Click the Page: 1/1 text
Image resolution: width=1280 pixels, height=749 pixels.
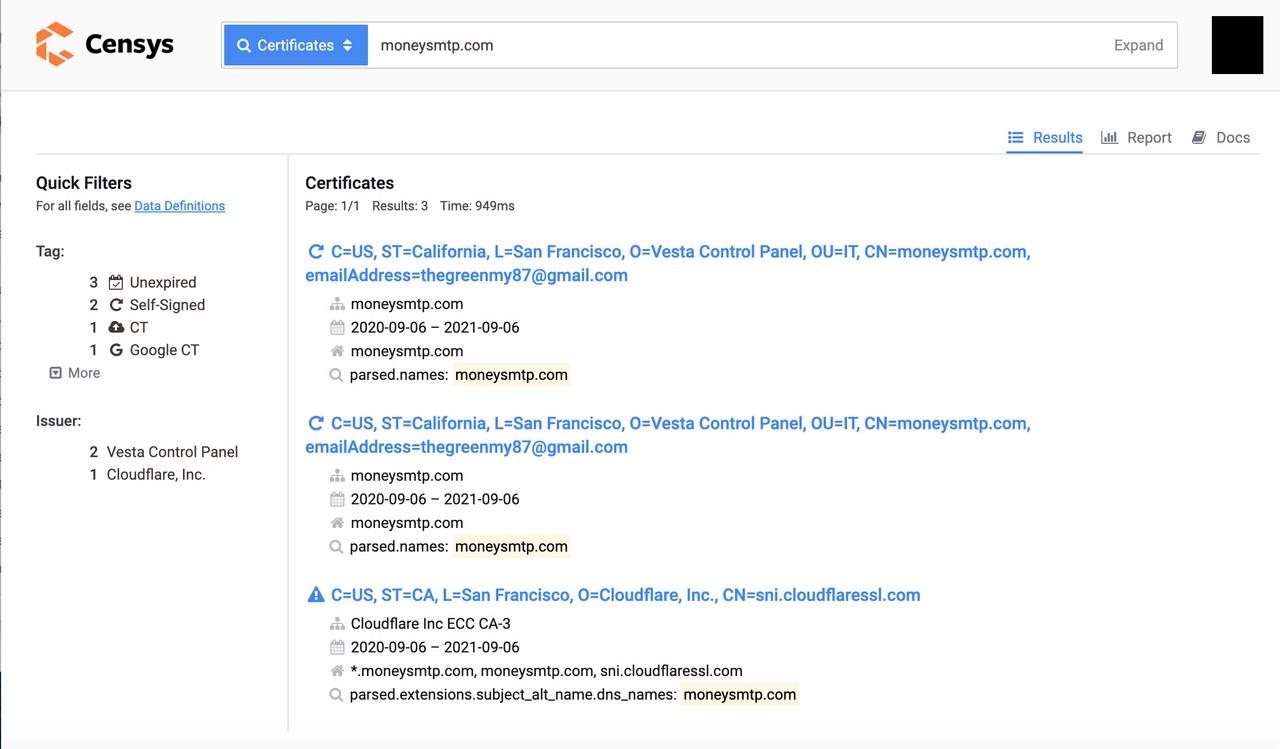[x=332, y=206]
